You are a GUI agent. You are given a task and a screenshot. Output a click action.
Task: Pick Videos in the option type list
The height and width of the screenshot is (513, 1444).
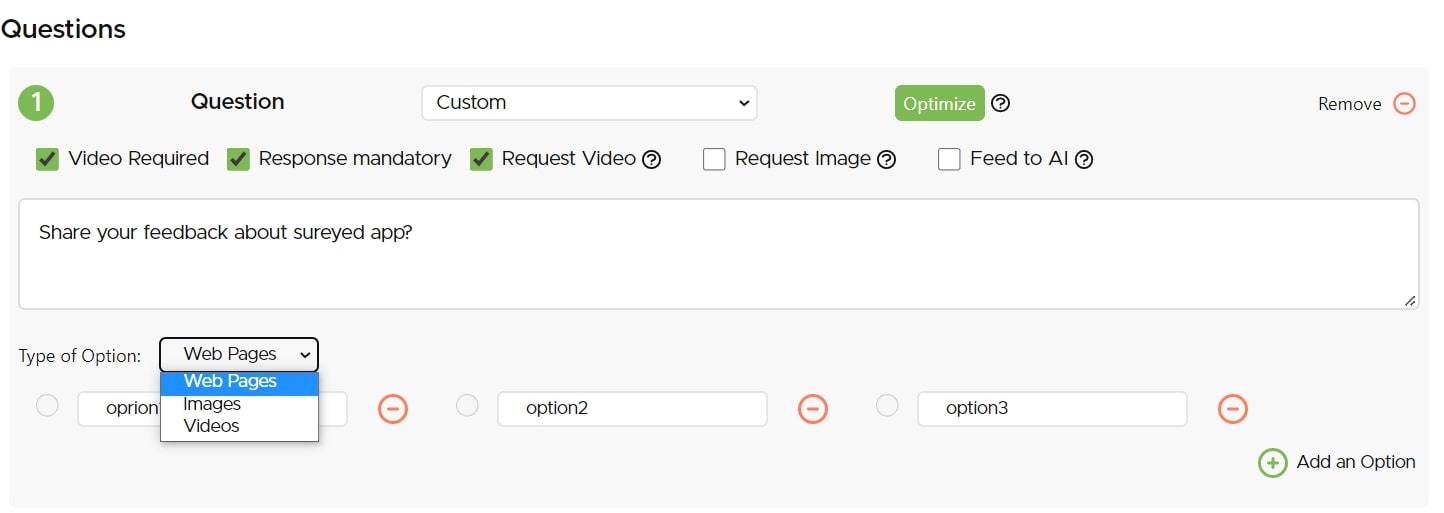click(x=212, y=426)
